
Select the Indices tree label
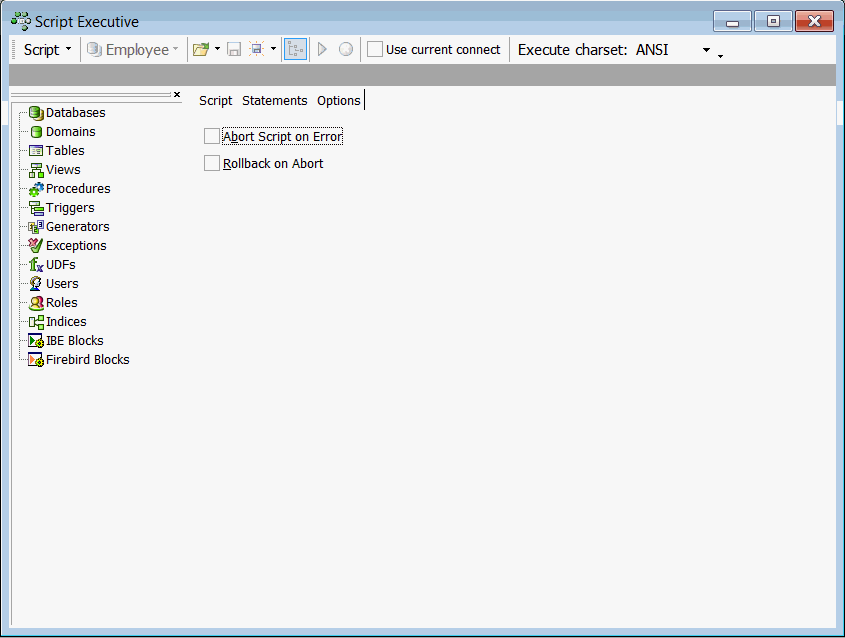coord(66,322)
